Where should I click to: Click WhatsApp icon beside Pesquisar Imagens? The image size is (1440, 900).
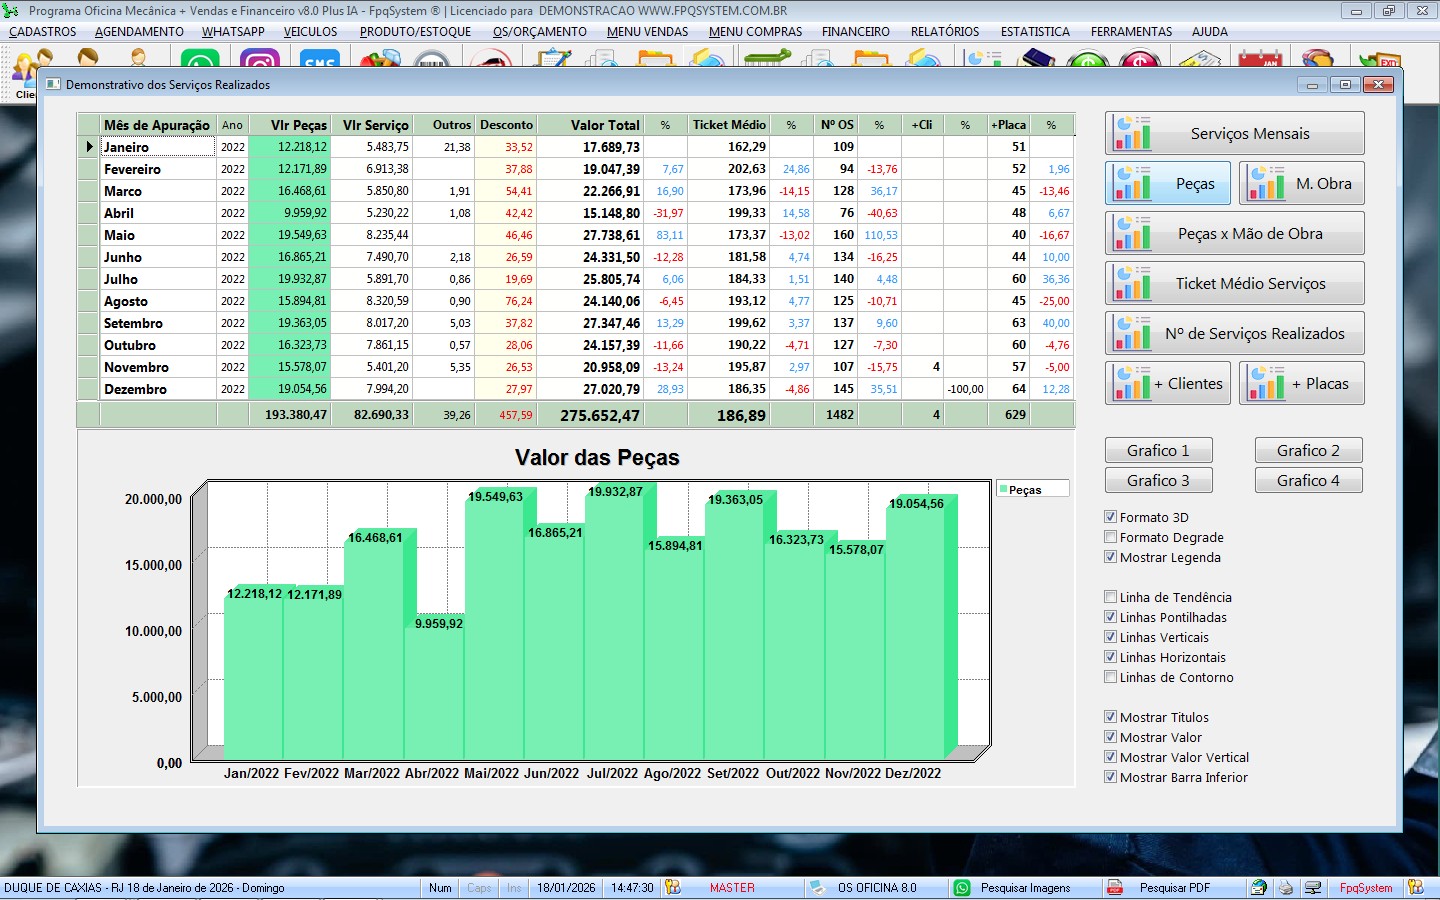(962, 888)
